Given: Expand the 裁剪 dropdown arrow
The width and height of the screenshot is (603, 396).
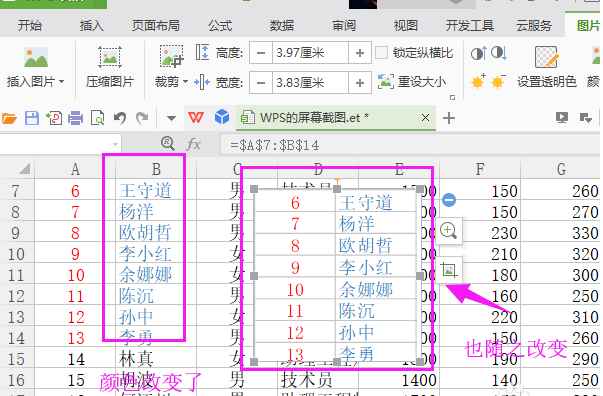Looking at the screenshot, I should pos(185,82).
